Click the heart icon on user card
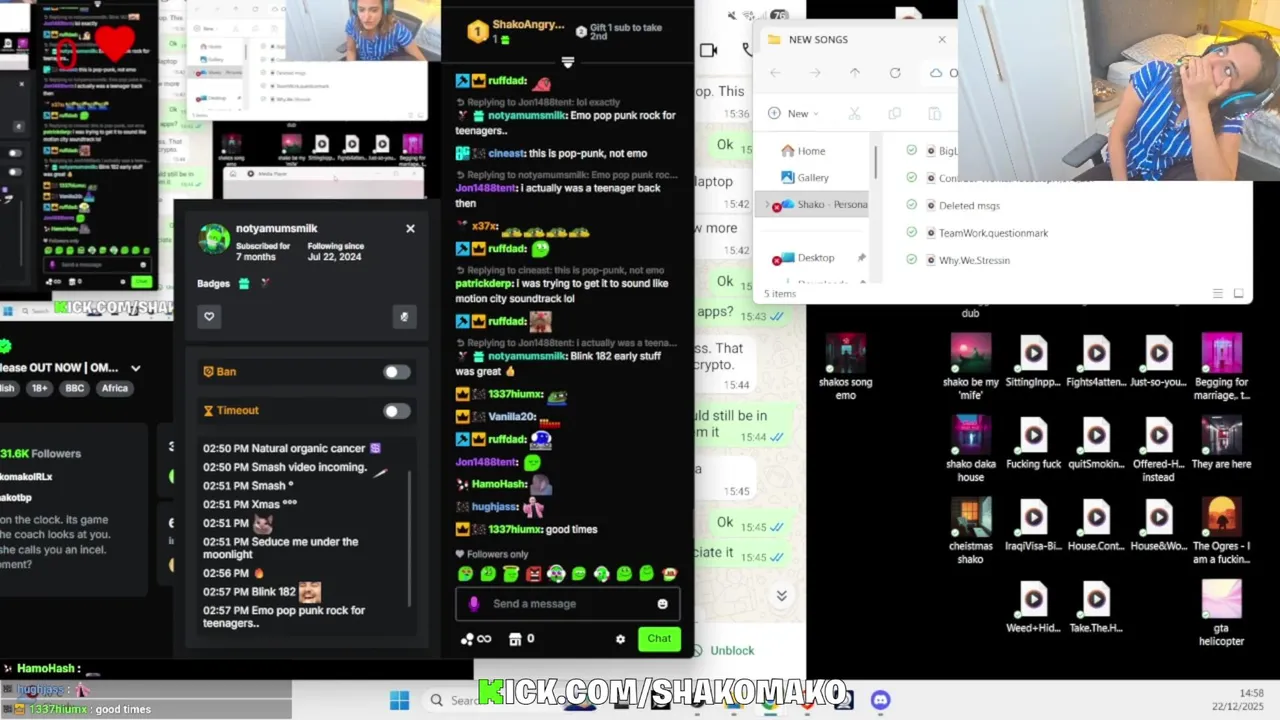Viewport: 1280px width, 720px height. point(209,316)
